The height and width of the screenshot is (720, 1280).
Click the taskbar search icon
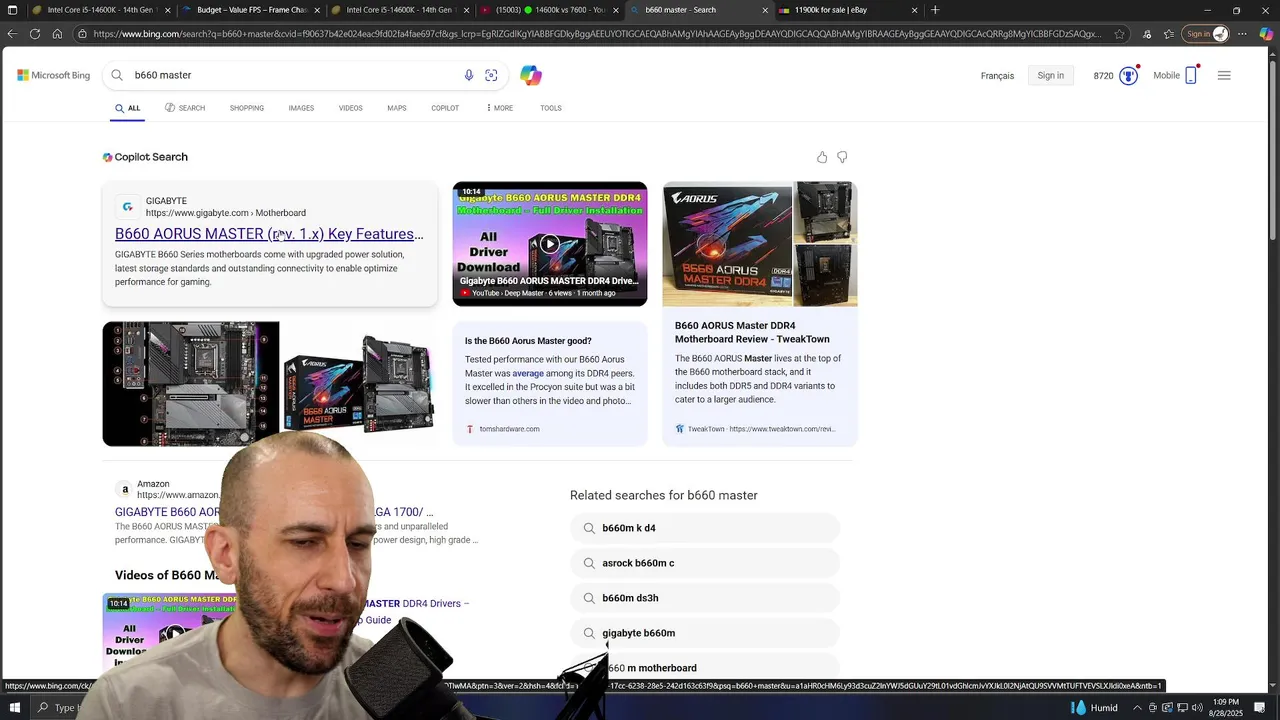pos(43,708)
